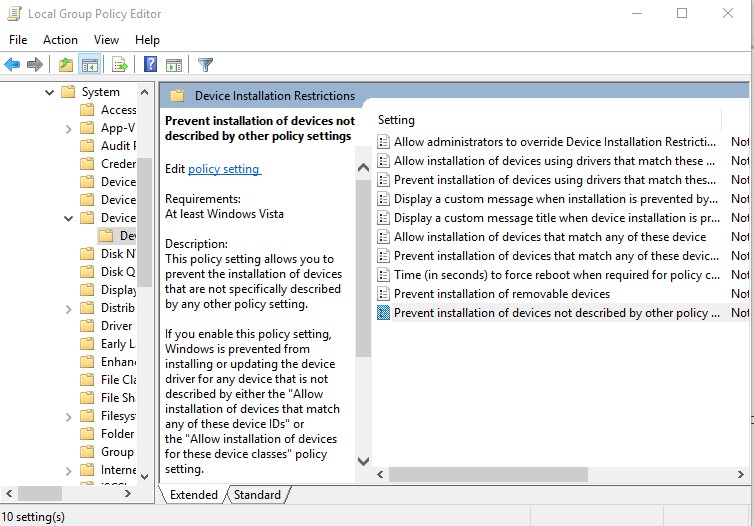Select Display a custom message title setting
The height and width of the screenshot is (526, 754).
point(557,218)
